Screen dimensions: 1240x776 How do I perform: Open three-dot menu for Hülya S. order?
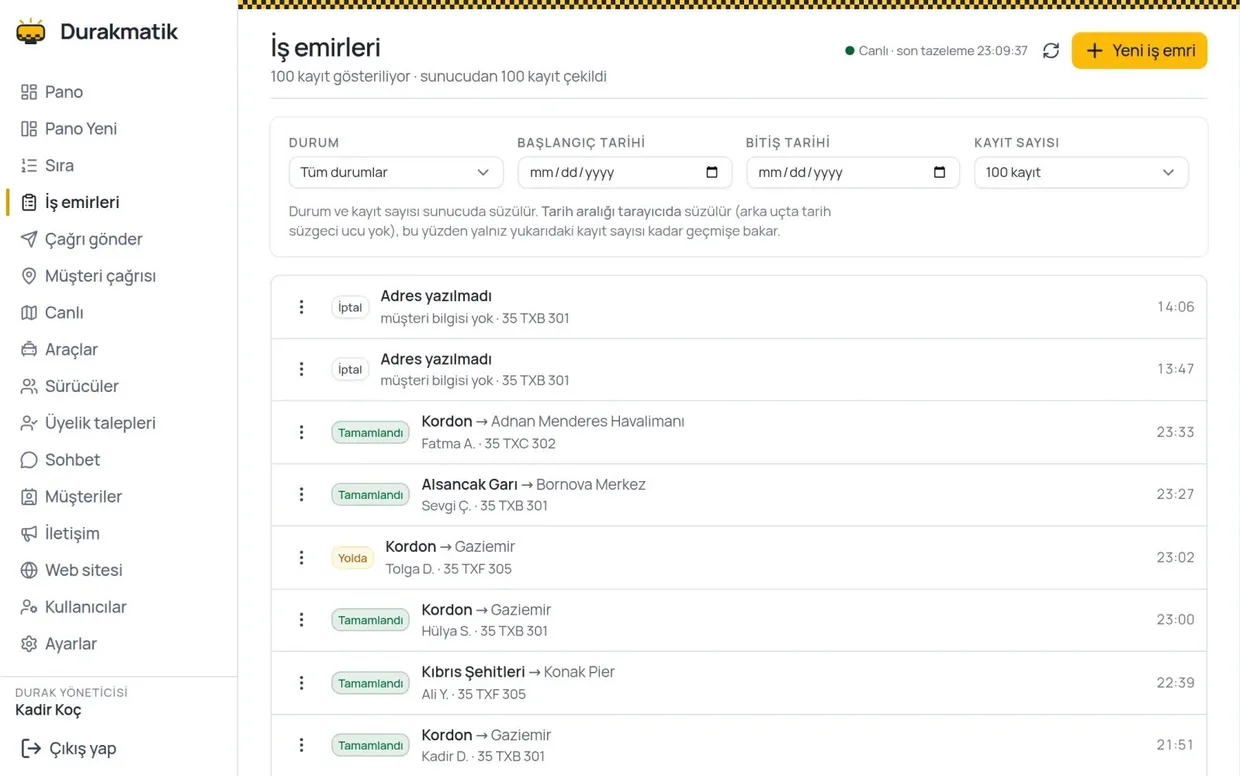pyautogui.click(x=301, y=620)
